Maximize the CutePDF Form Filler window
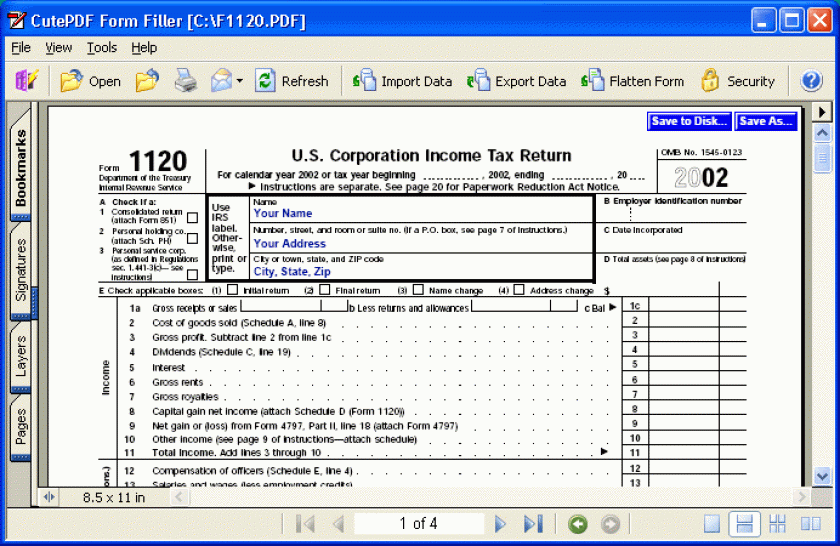This screenshot has height=546, width=840. click(791, 21)
